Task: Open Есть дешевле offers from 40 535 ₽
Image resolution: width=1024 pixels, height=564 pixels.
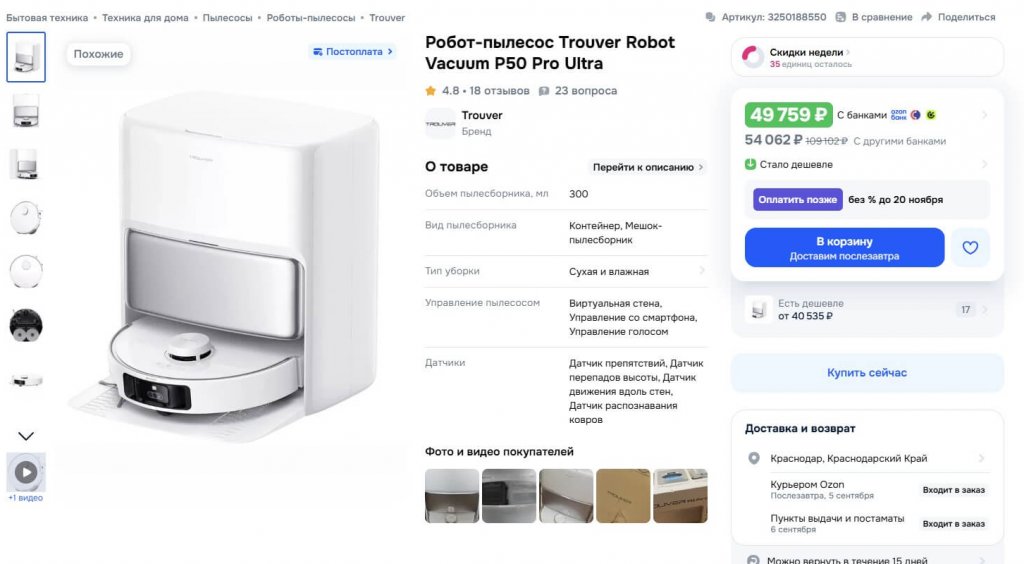Action: click(x=867, y=309)
